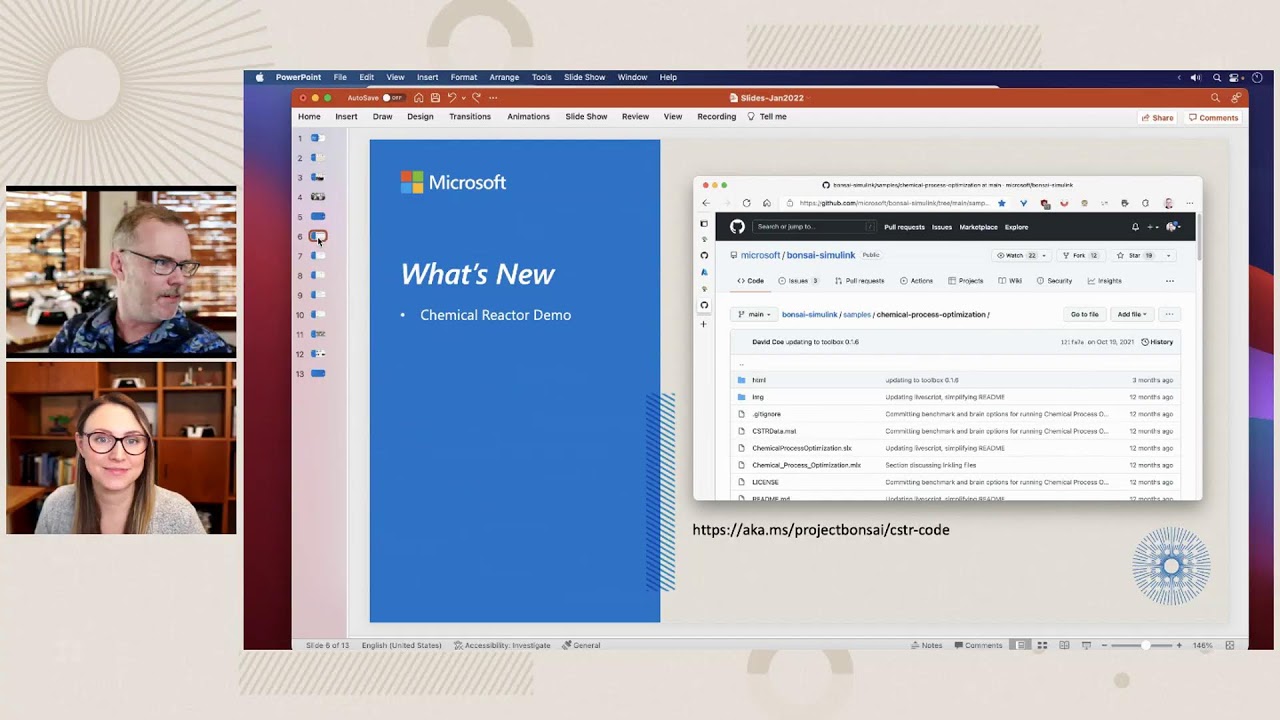Open macOS Control Center
Screen dimensions: 1280x720
pos(1235,77)
